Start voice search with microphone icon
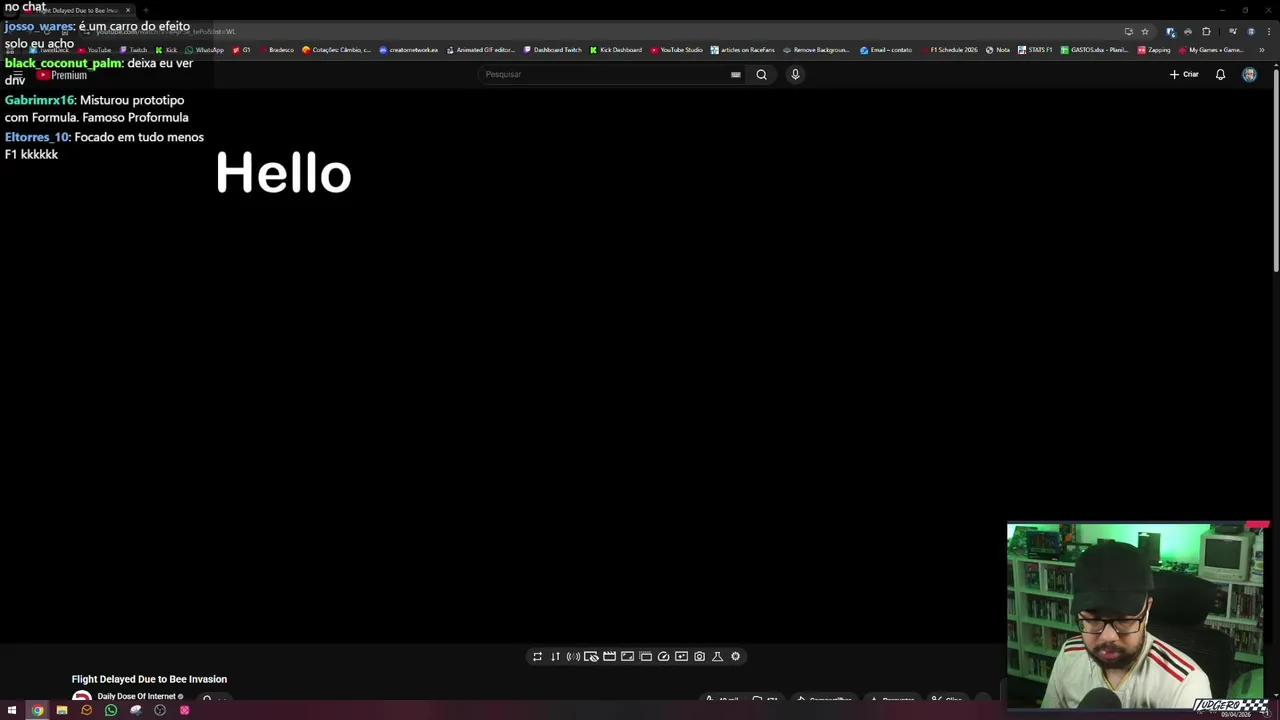The image size is (1280, 720). pyautogui.click(x=795, y=74)
